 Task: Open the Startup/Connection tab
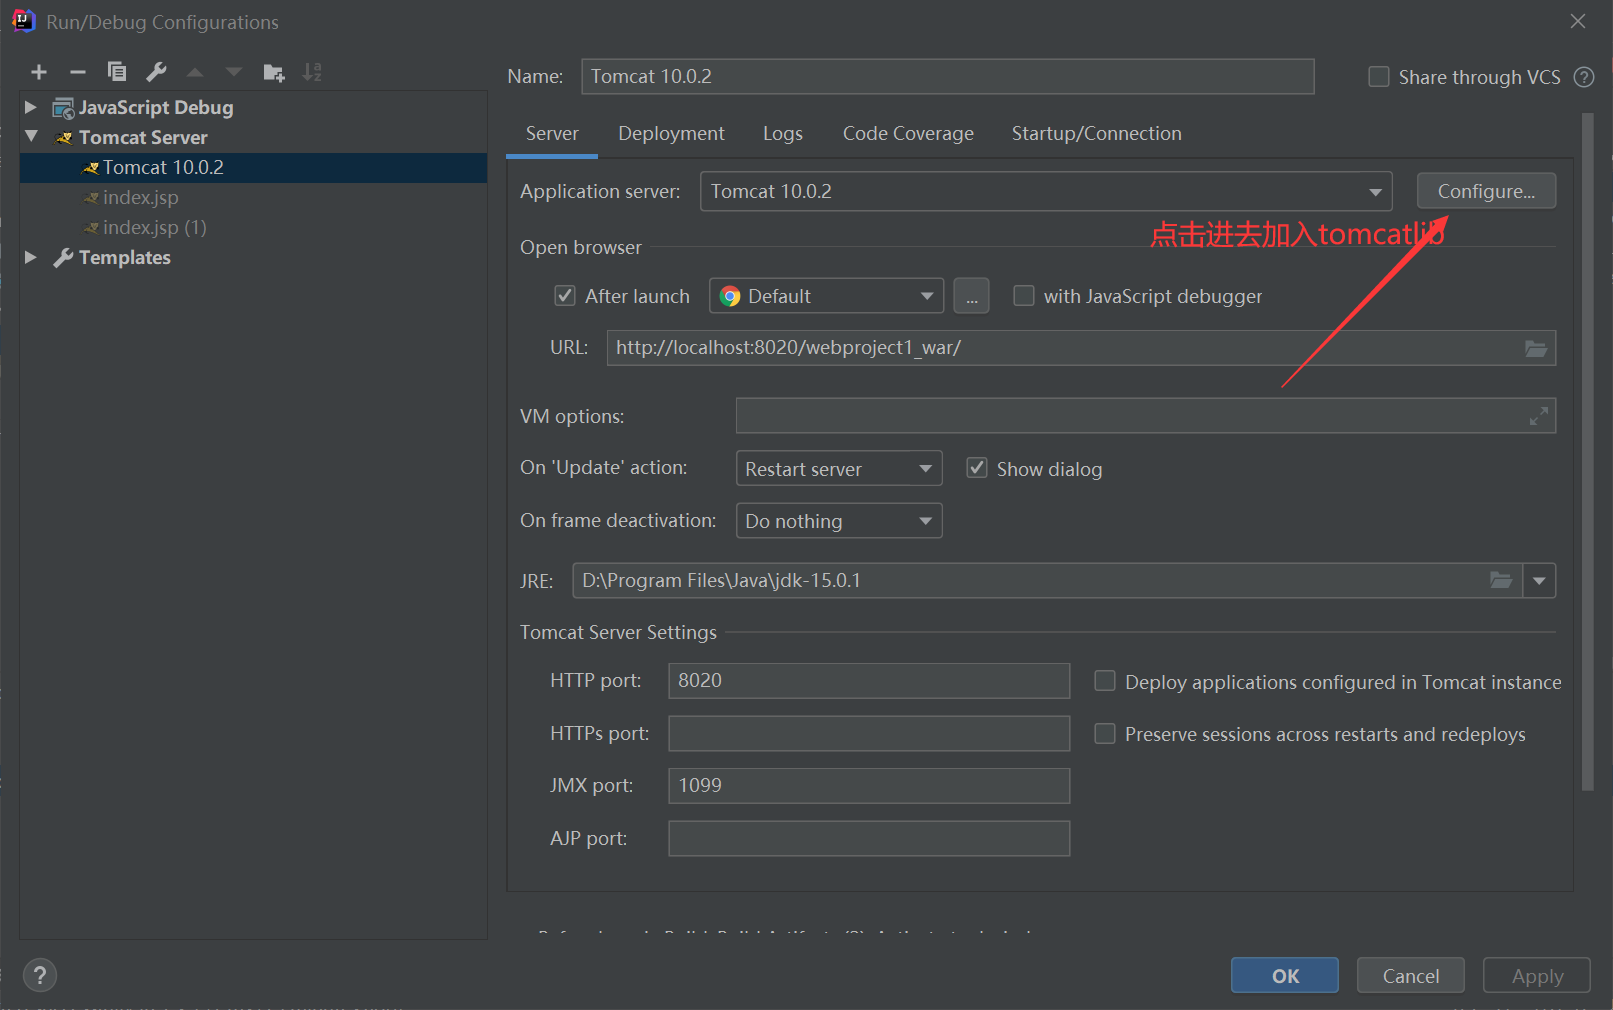coord(1095,133)
